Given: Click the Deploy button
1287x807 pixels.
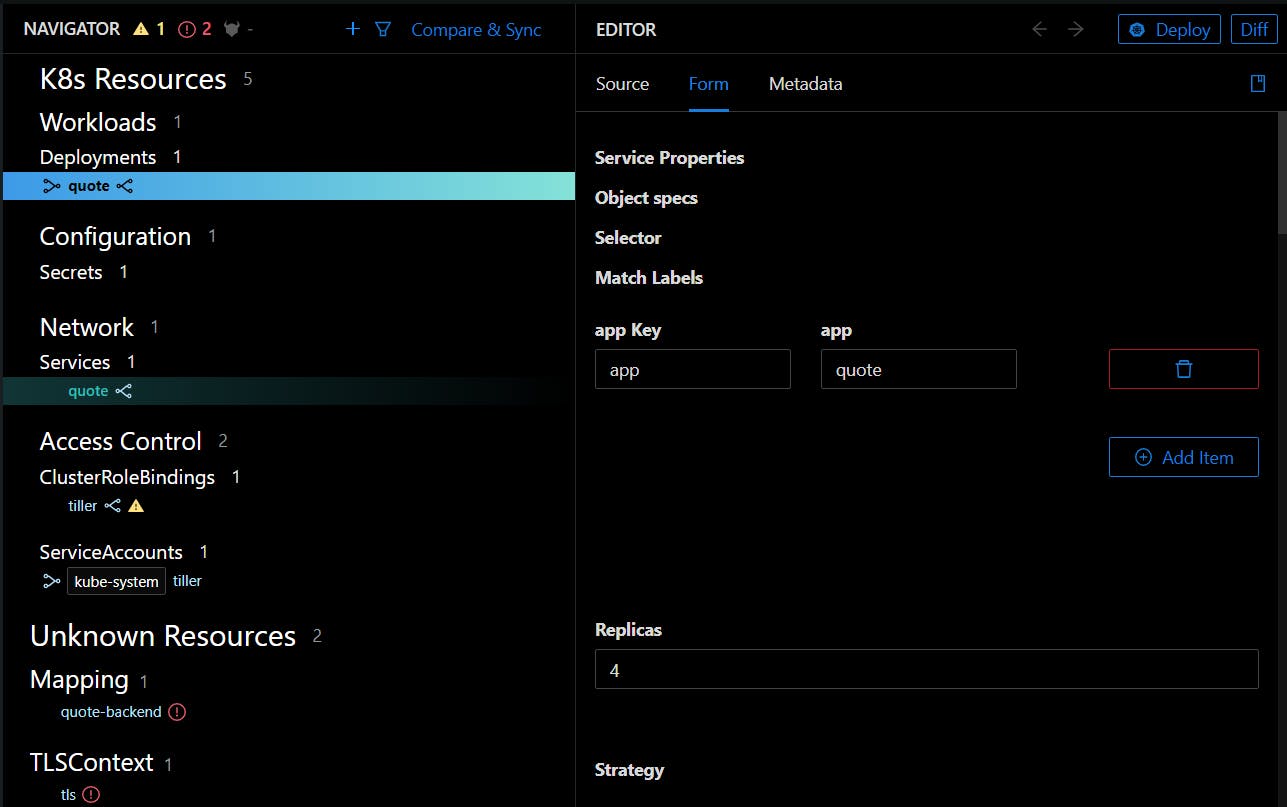Looking at the screenshot, I should (x=1170, y=30).
